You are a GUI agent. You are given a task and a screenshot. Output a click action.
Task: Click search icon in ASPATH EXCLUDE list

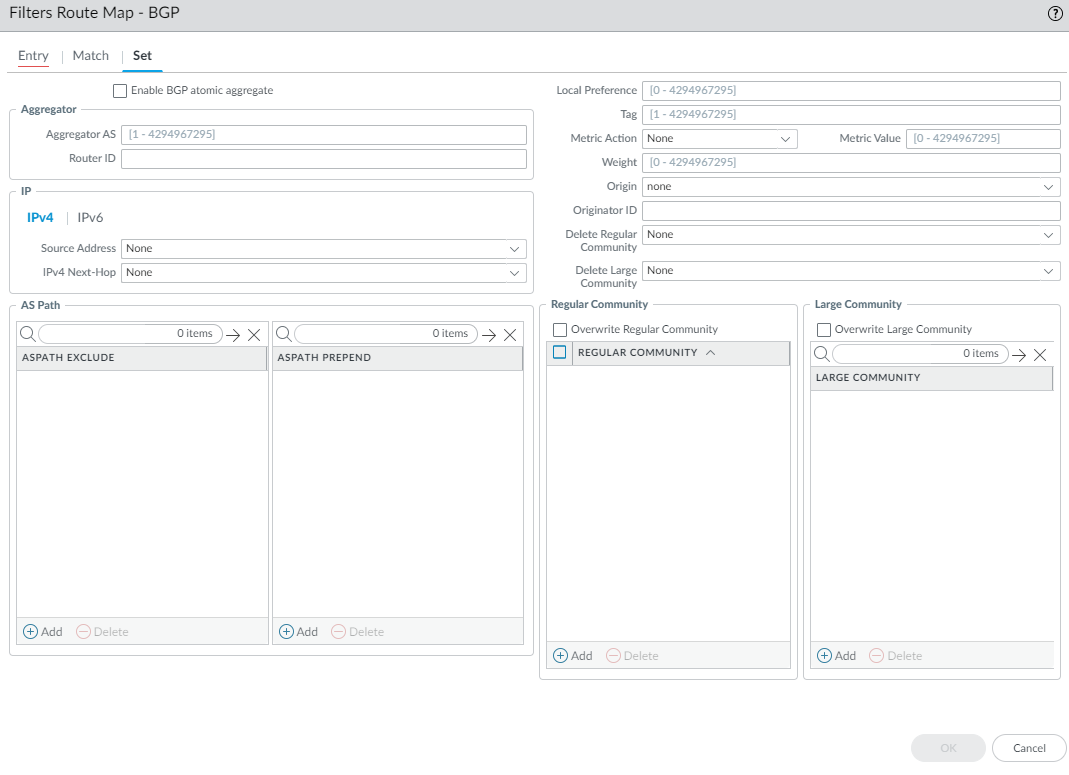click(x=27, y=334)
